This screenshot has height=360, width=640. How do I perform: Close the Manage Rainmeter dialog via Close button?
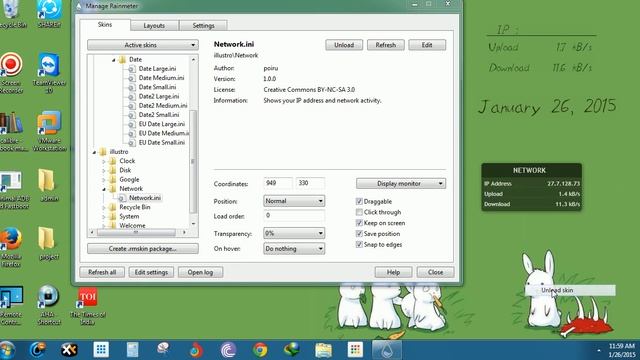[x=436, y=272]
